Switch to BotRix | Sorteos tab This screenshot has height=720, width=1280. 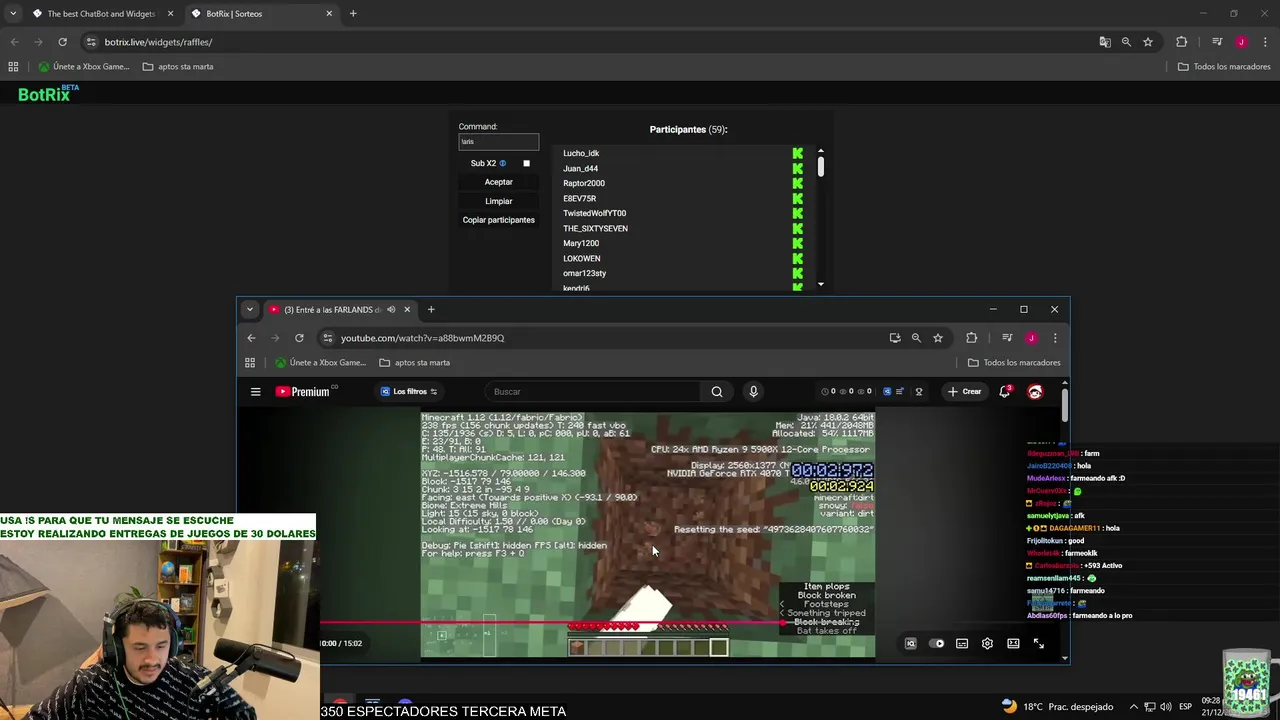tap(264, 13)
